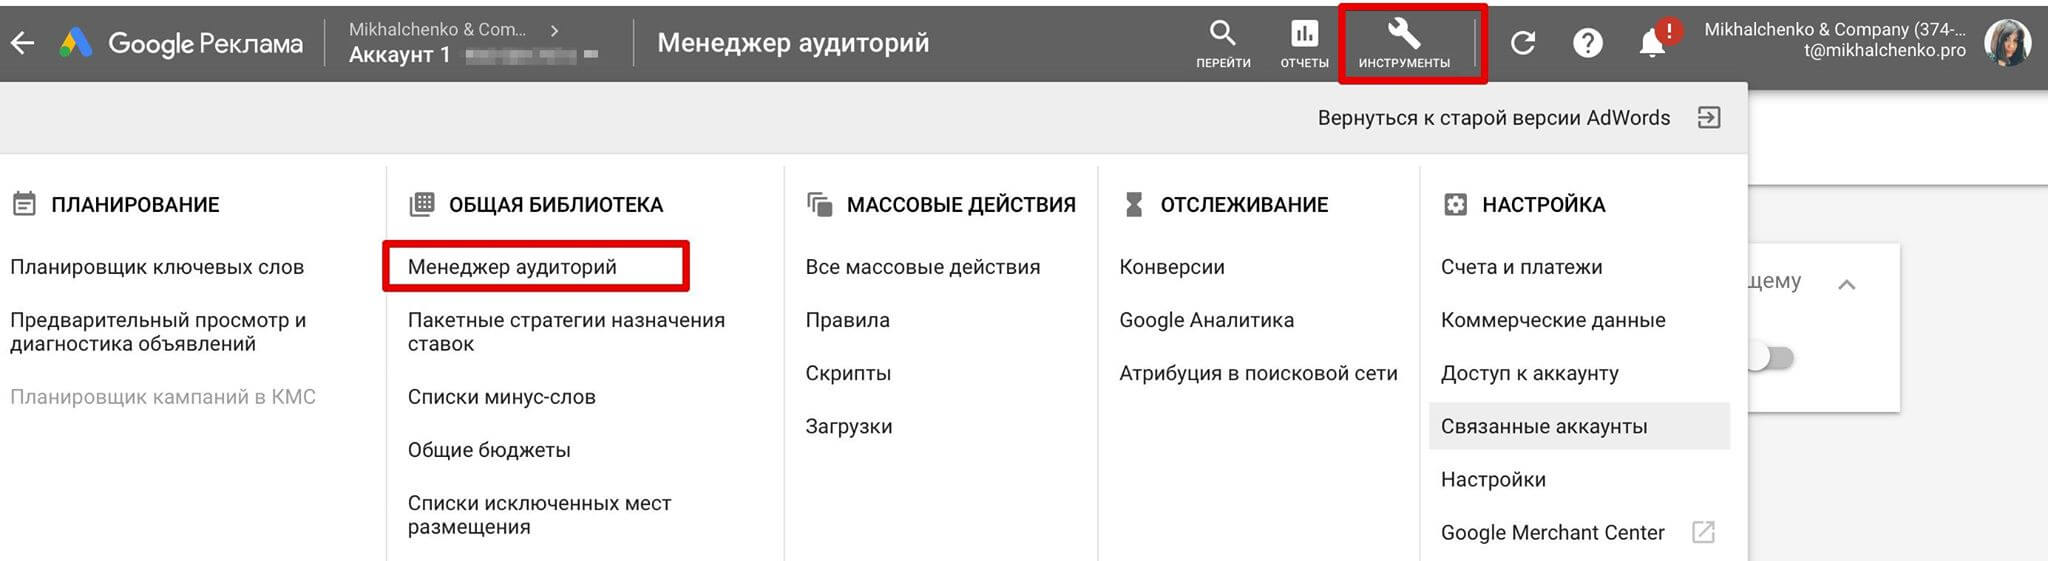The image size is (2048, 561).
Task: Click the Общая библиотека grid icon
Action: (x=422, y=204)
